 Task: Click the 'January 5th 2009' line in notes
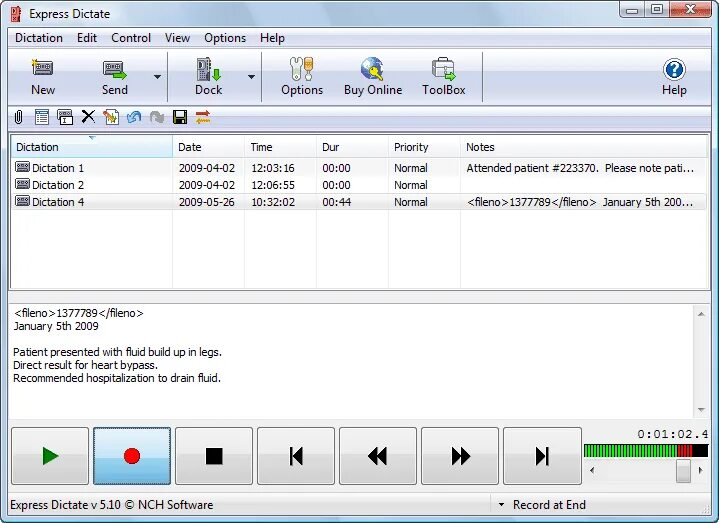[x=56, y=326]
